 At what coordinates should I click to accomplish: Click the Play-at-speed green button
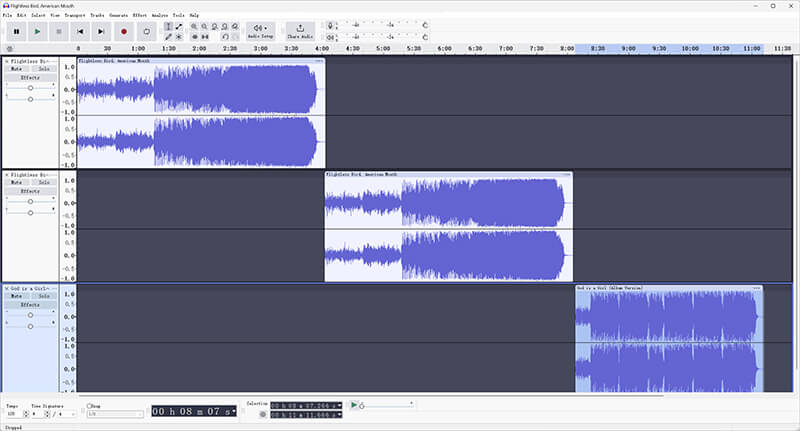pos(354,405)
